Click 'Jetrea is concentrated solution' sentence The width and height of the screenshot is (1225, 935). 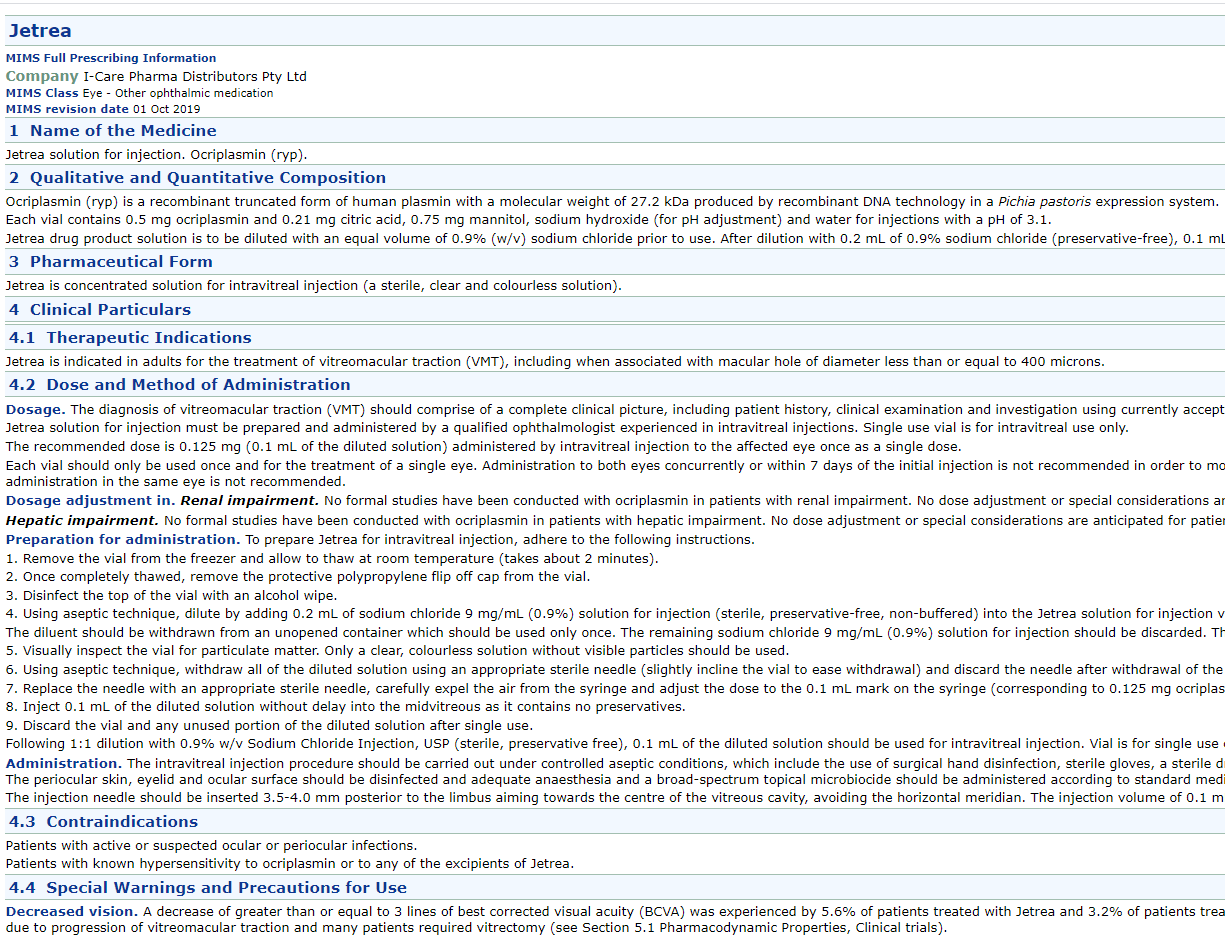(313, 286)
